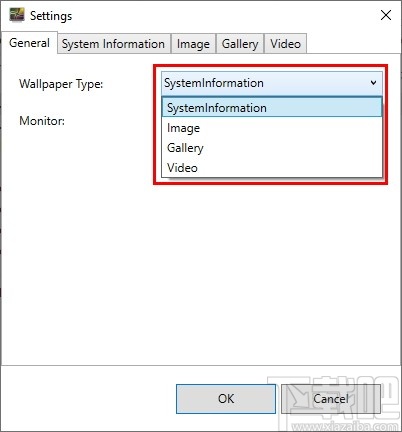
Task: Confirm settings with the OK button
Action: (x=226, y=399)
